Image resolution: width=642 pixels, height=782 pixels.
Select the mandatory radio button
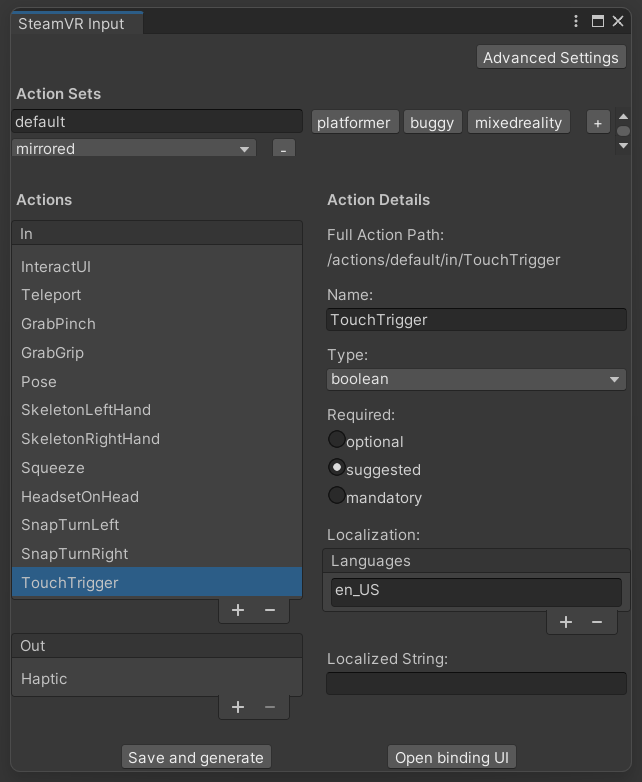[x=337, y=495]
